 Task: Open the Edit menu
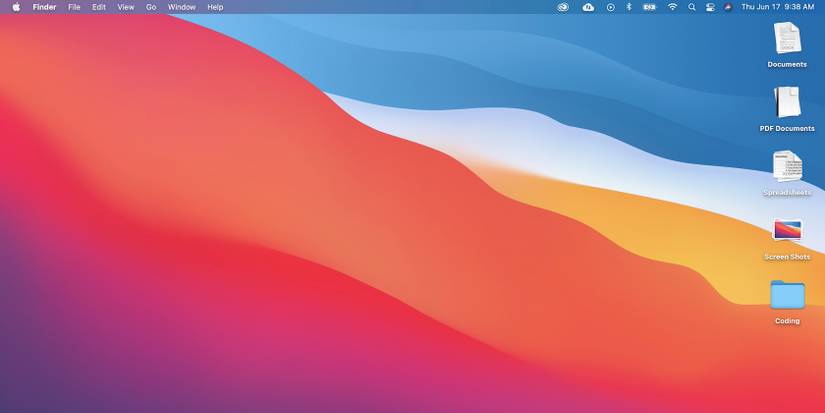(x=99, y=7)
